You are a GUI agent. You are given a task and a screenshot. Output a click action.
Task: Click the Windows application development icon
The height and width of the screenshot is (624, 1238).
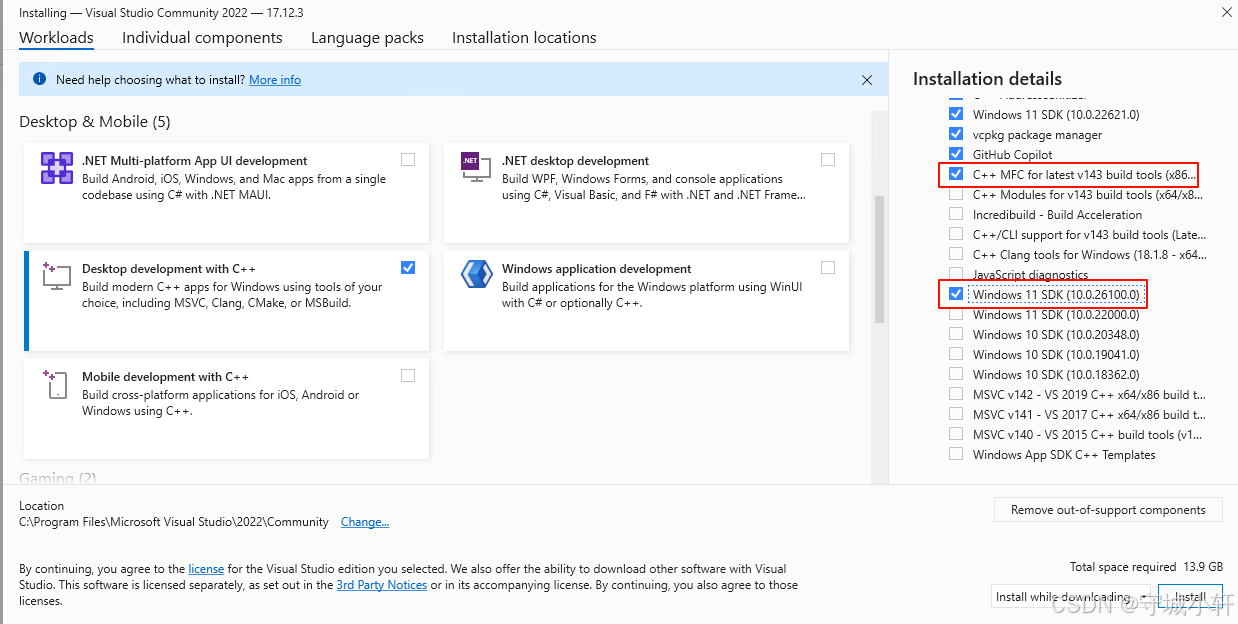tap(476, 275)
